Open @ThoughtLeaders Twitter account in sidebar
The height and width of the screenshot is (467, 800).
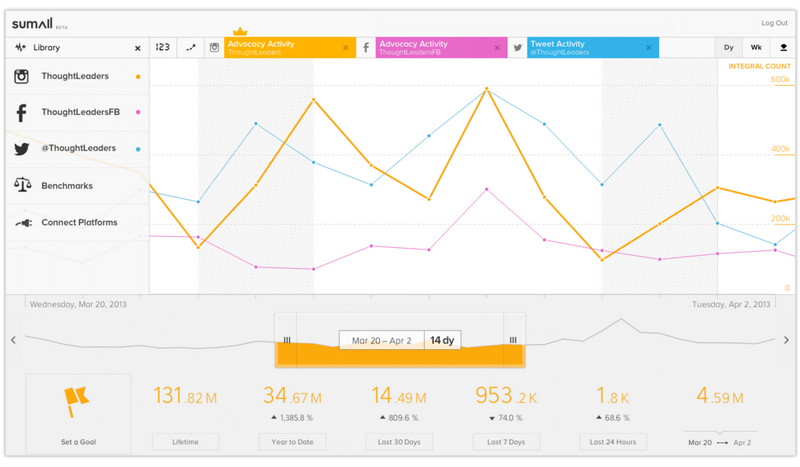[78, 149]
